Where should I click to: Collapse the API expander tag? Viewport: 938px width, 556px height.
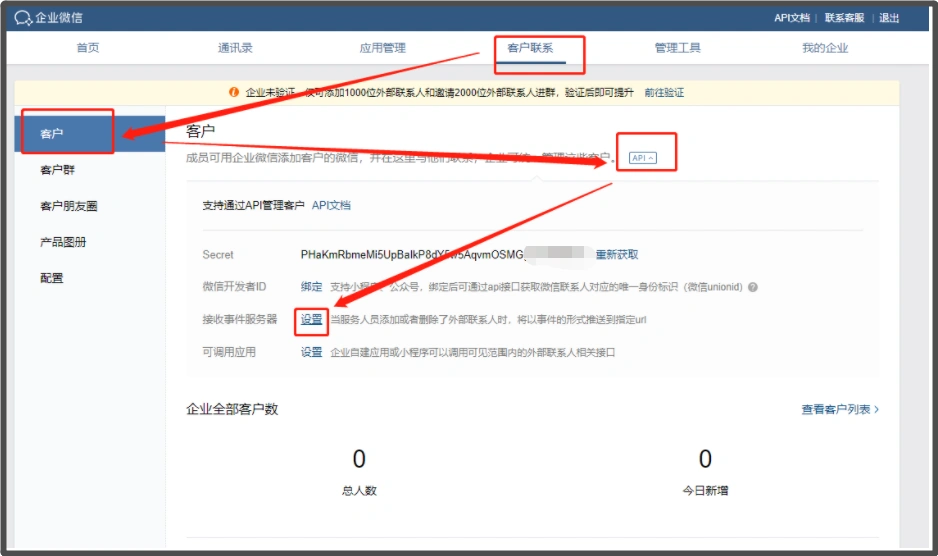643,158
